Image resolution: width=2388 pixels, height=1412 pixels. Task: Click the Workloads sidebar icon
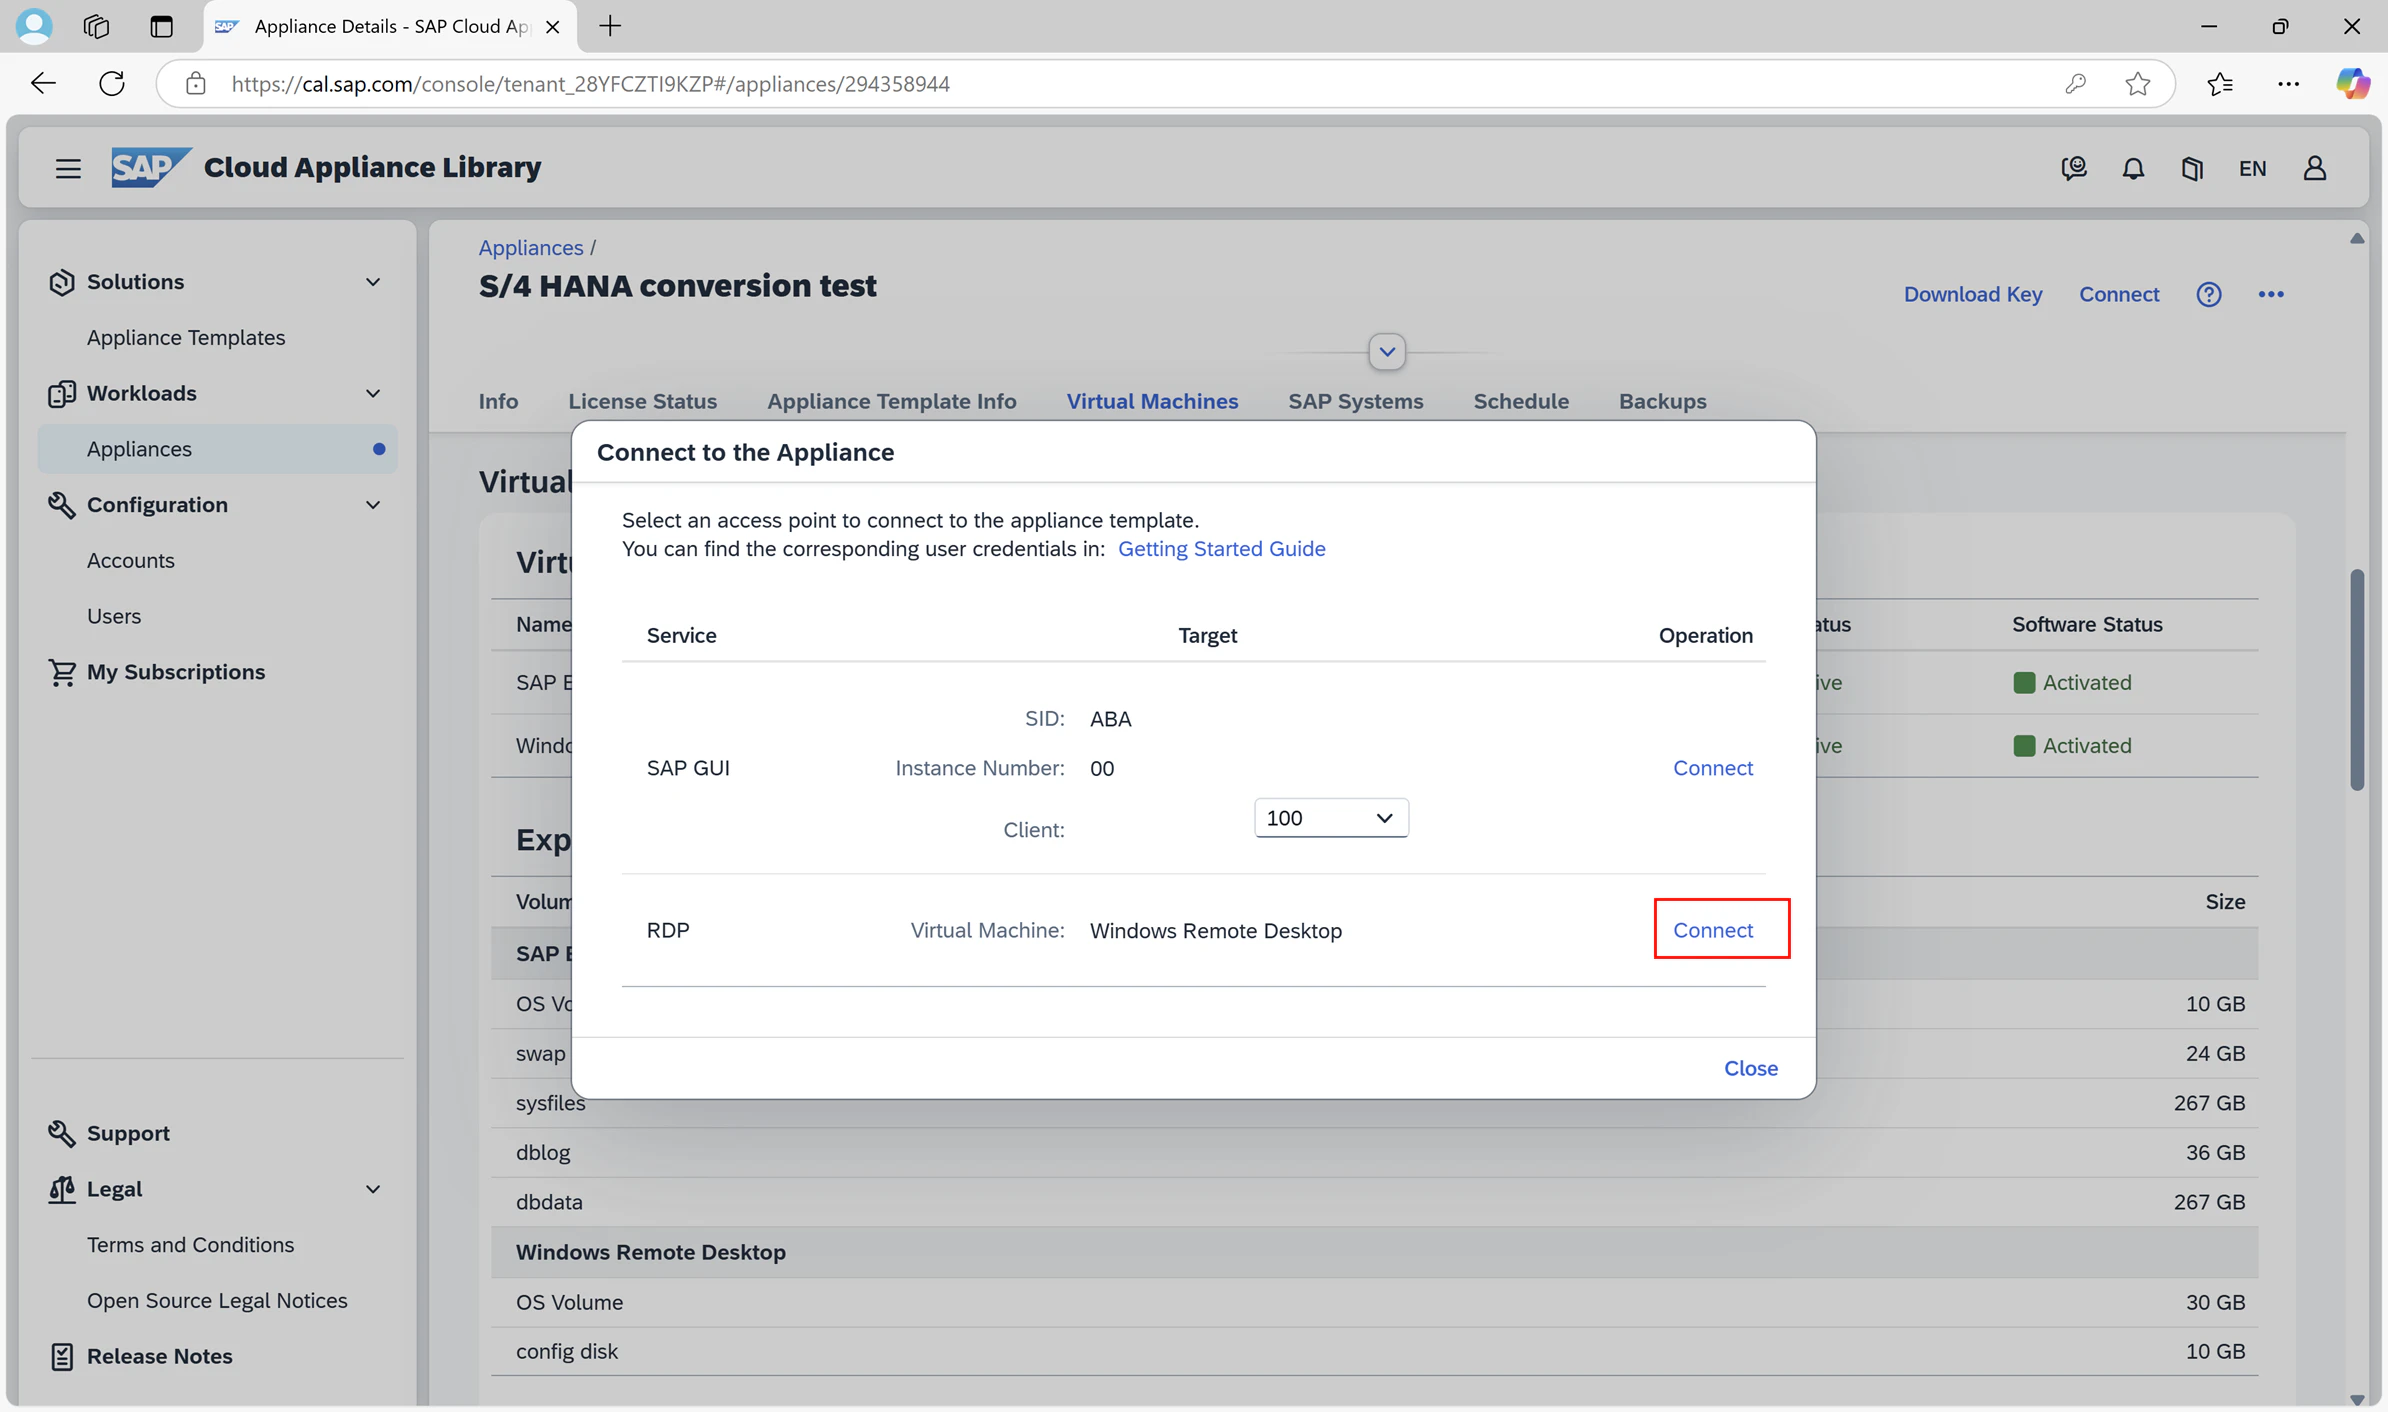62,393
